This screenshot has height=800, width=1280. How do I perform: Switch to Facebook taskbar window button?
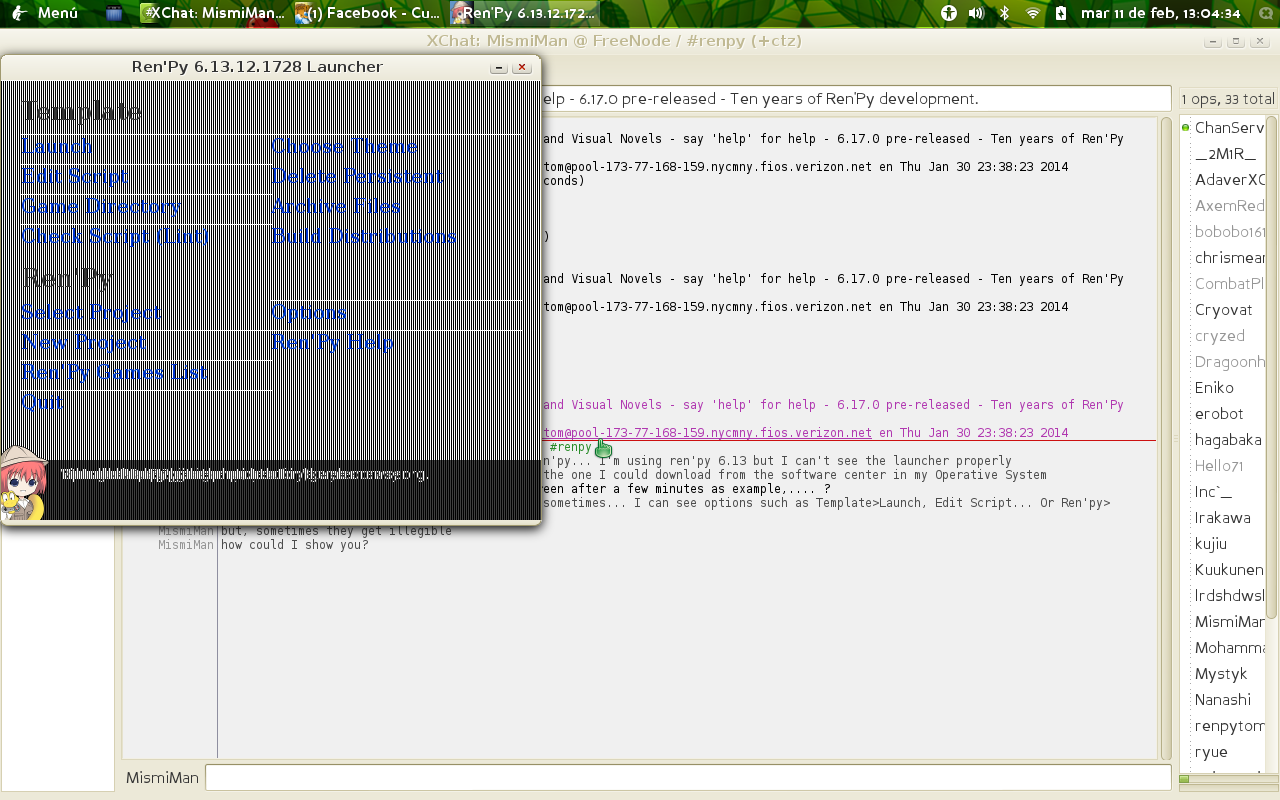pyautogui.click(x=369, y=13)
